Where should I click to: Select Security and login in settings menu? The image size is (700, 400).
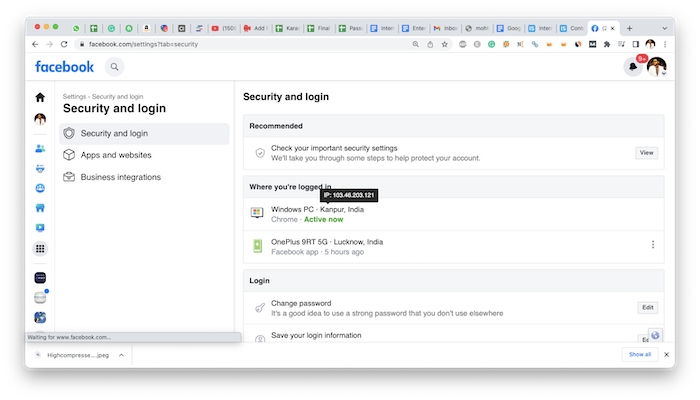144,133
